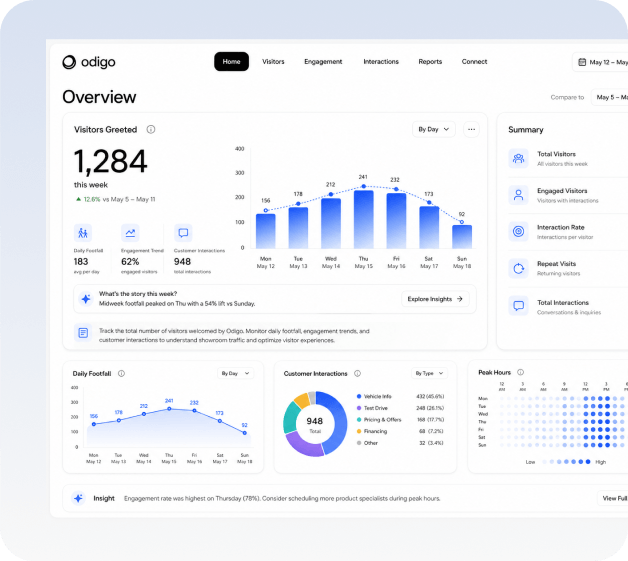
Task: Click the Interaction Rate summary row title
Action: pyautogui.click(x=560, y=227)
